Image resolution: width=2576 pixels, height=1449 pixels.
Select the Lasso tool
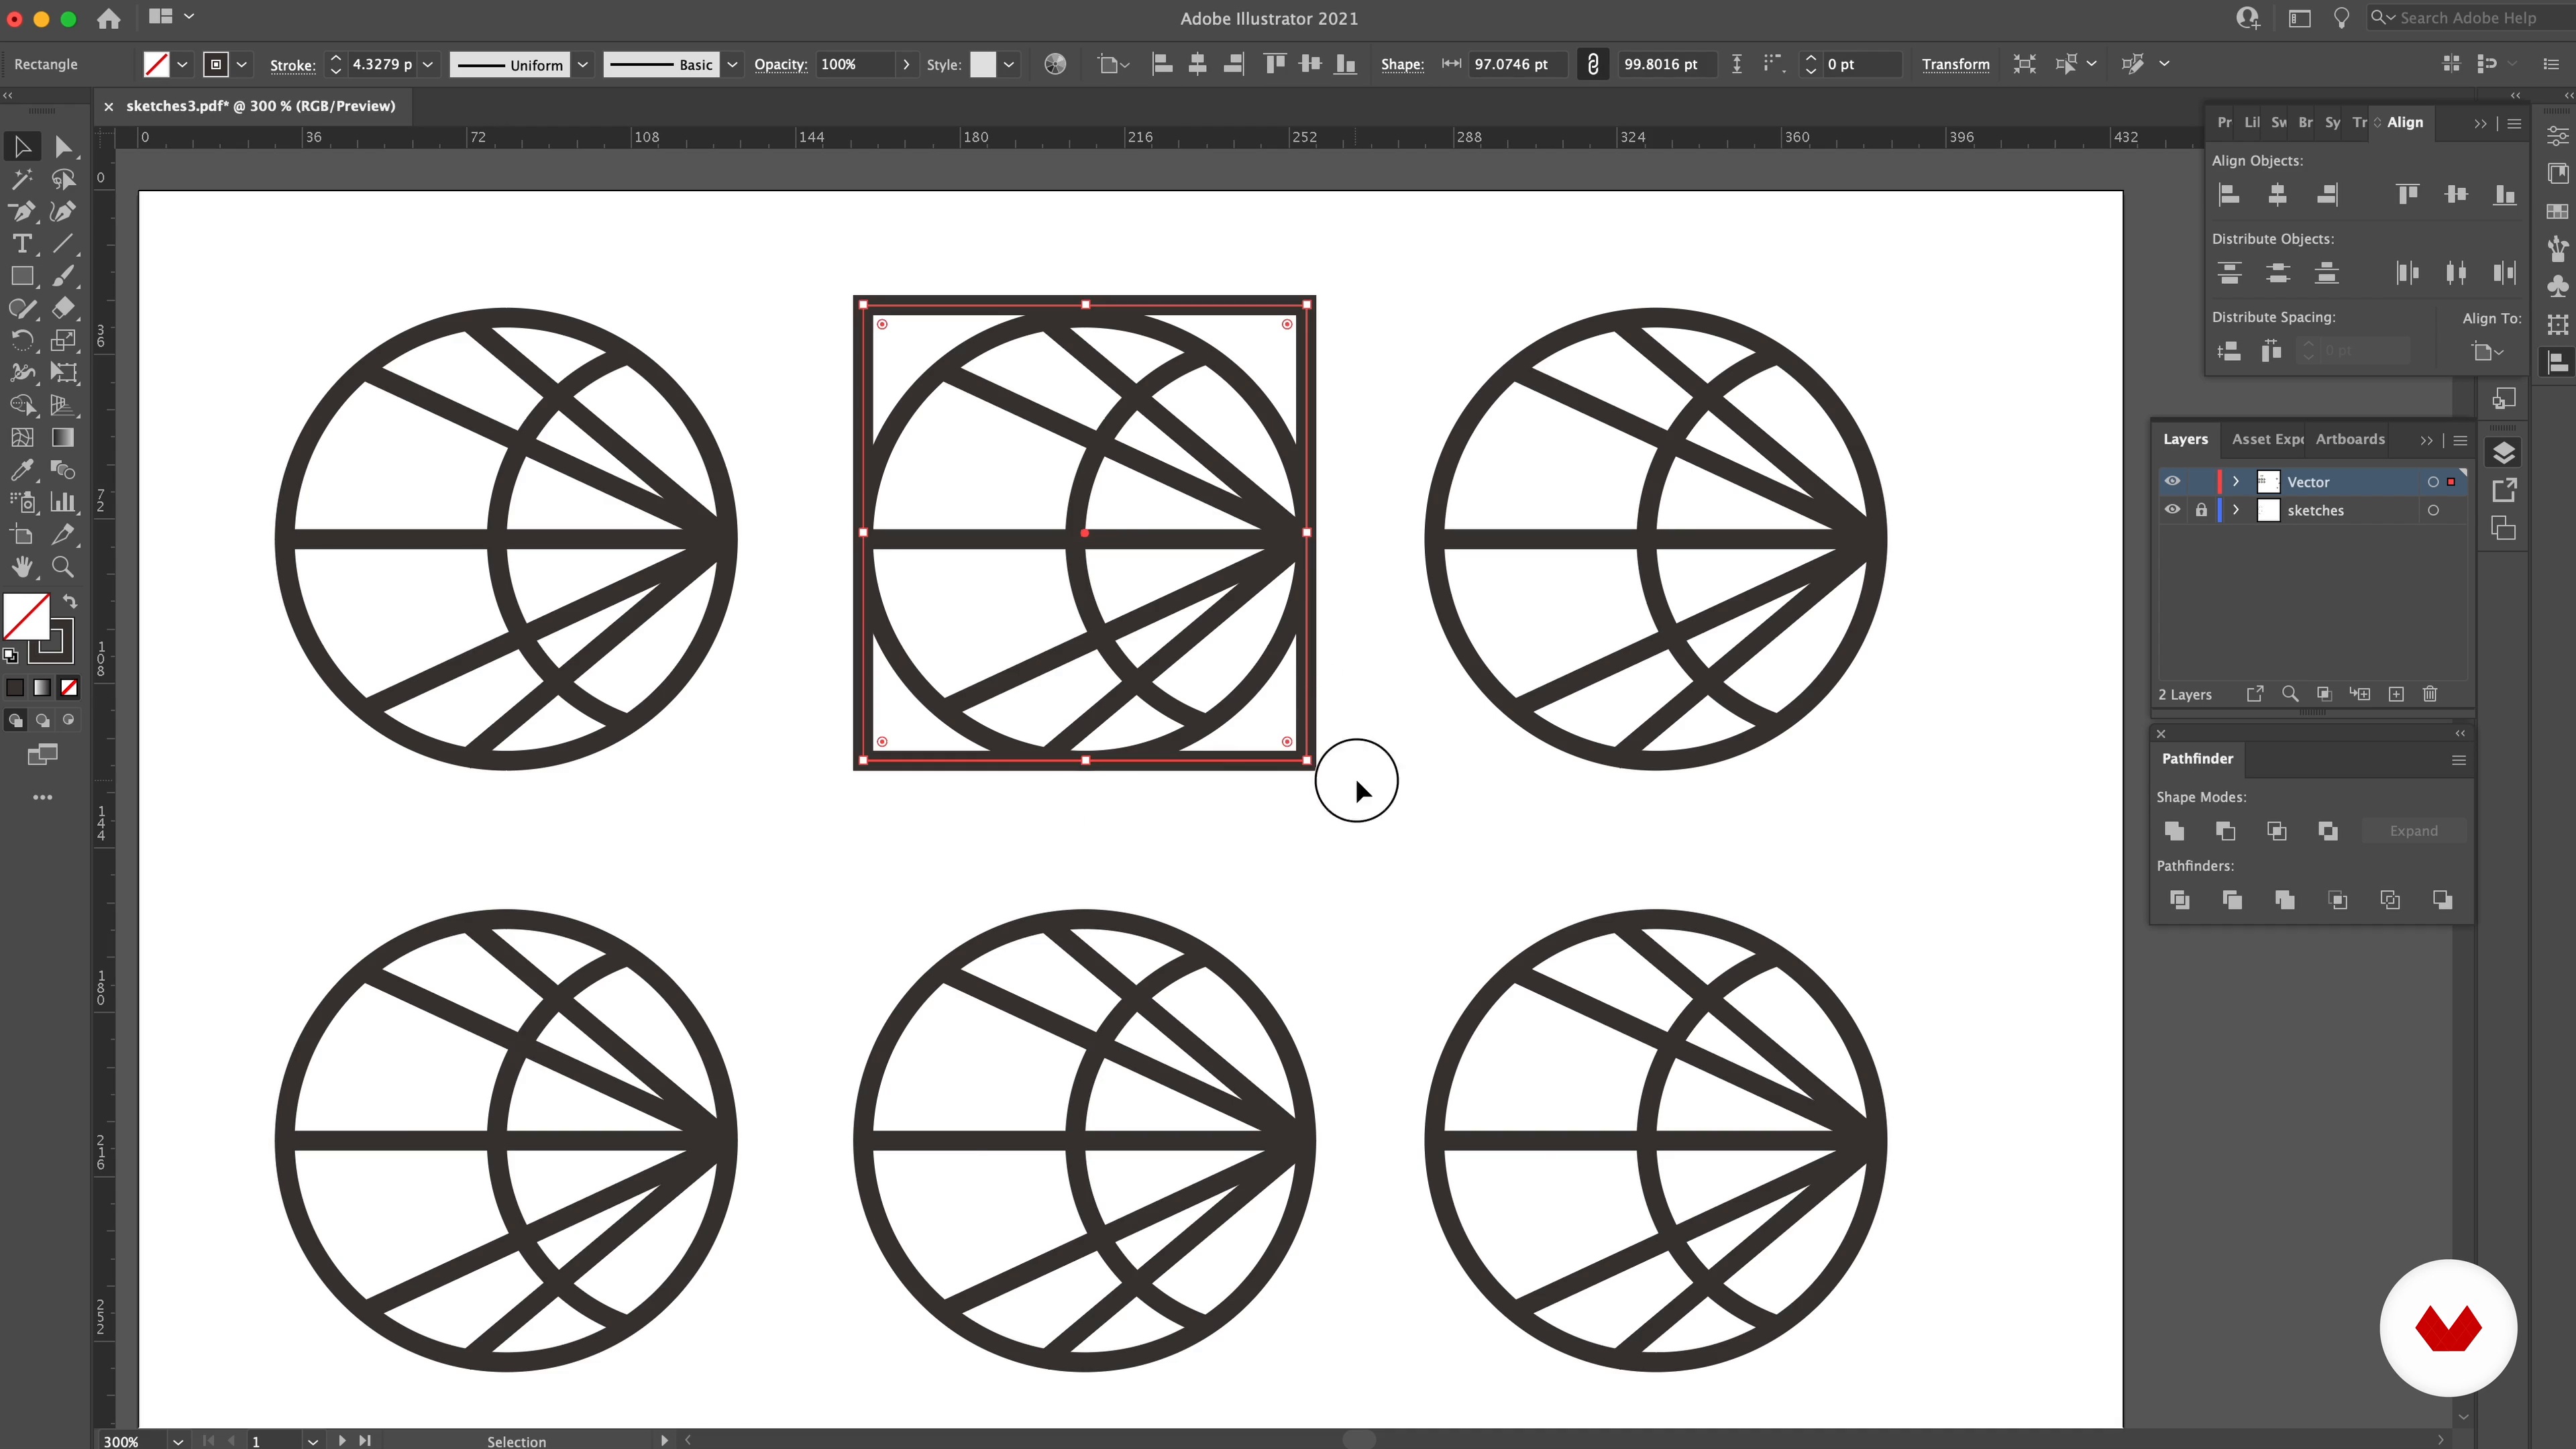(63, 180)
